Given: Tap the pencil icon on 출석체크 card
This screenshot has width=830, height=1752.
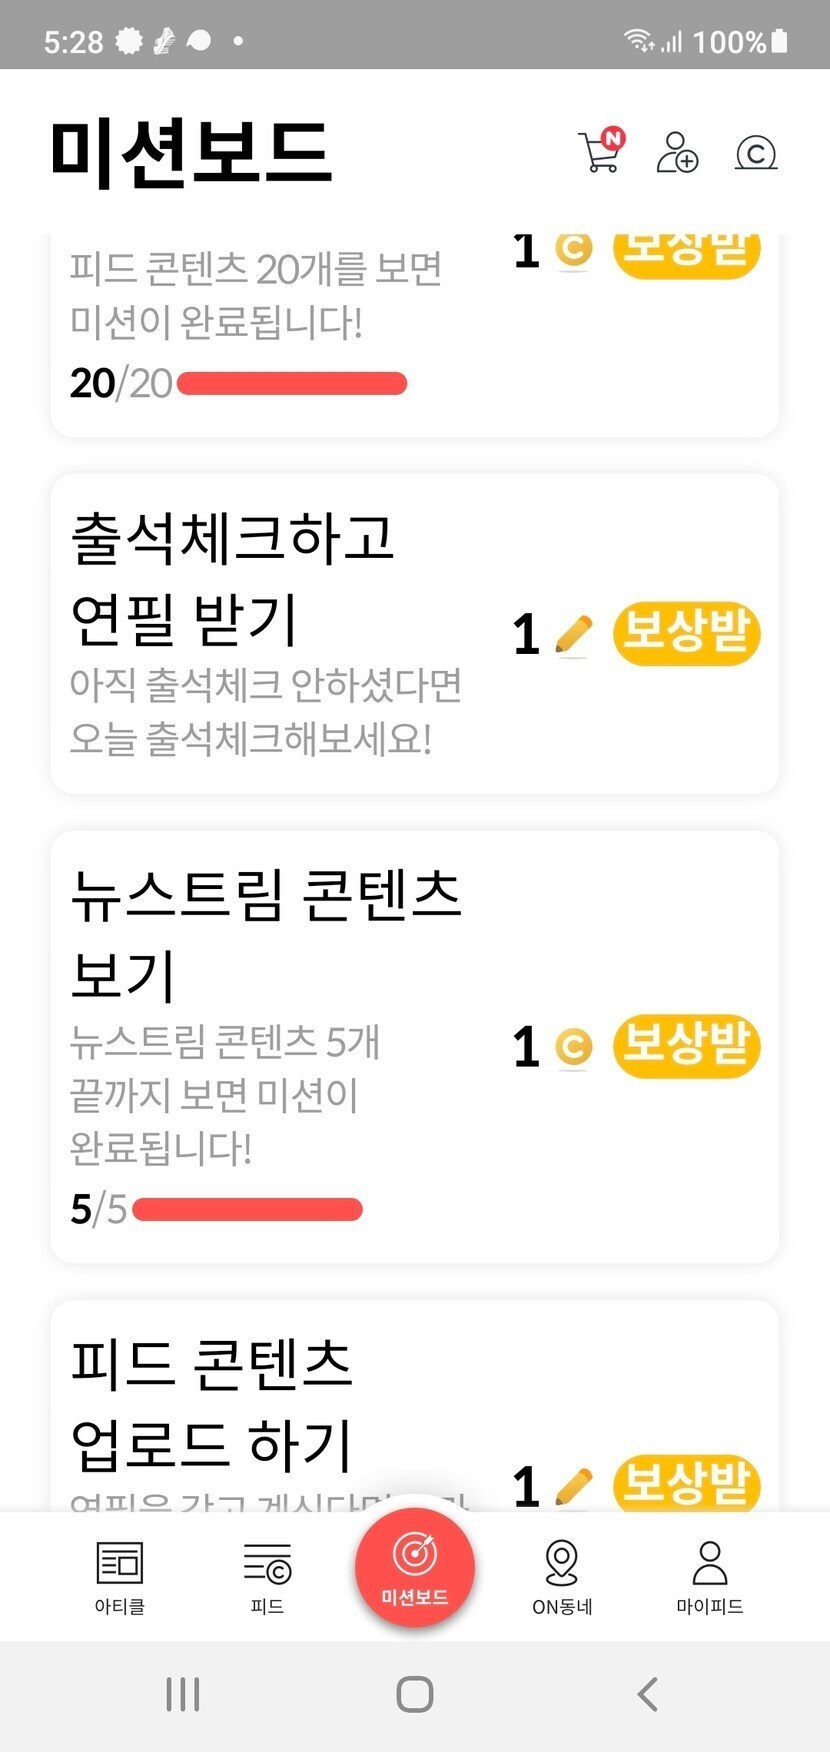Looking at the screenshot, I should 573,635.
